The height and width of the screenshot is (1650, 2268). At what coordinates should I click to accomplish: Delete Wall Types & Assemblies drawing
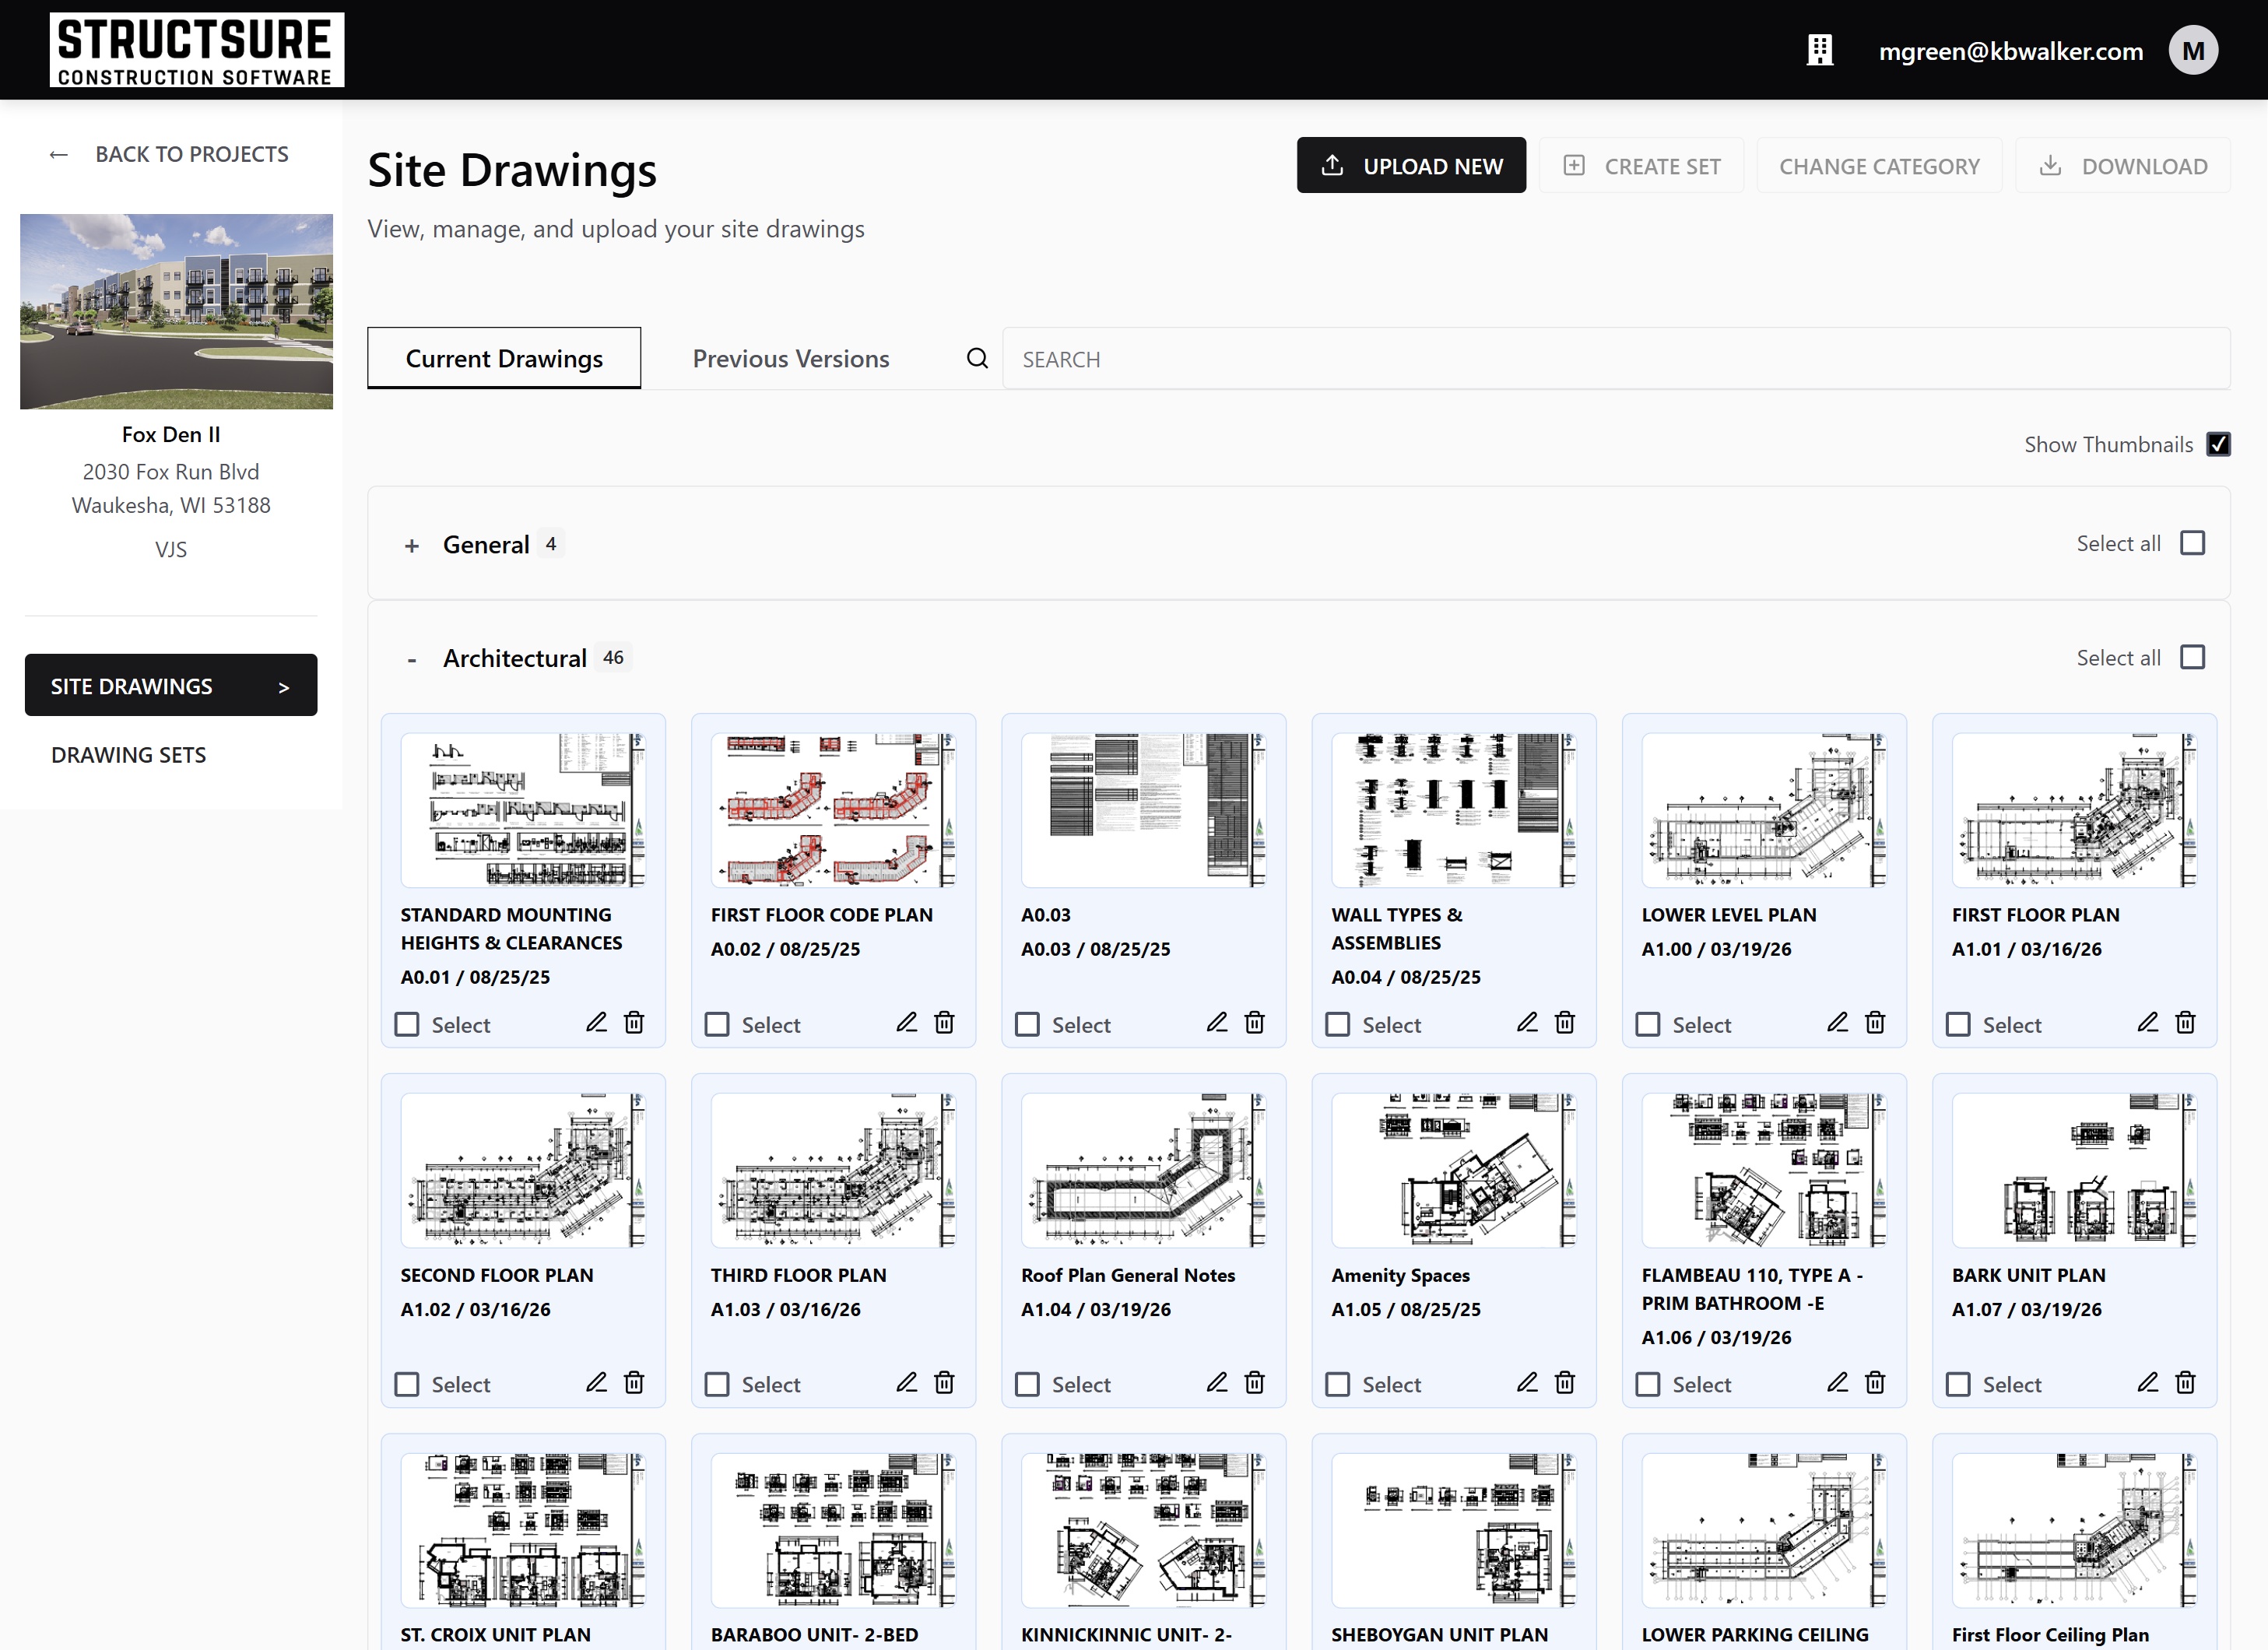click(x=1565, y=1022)
